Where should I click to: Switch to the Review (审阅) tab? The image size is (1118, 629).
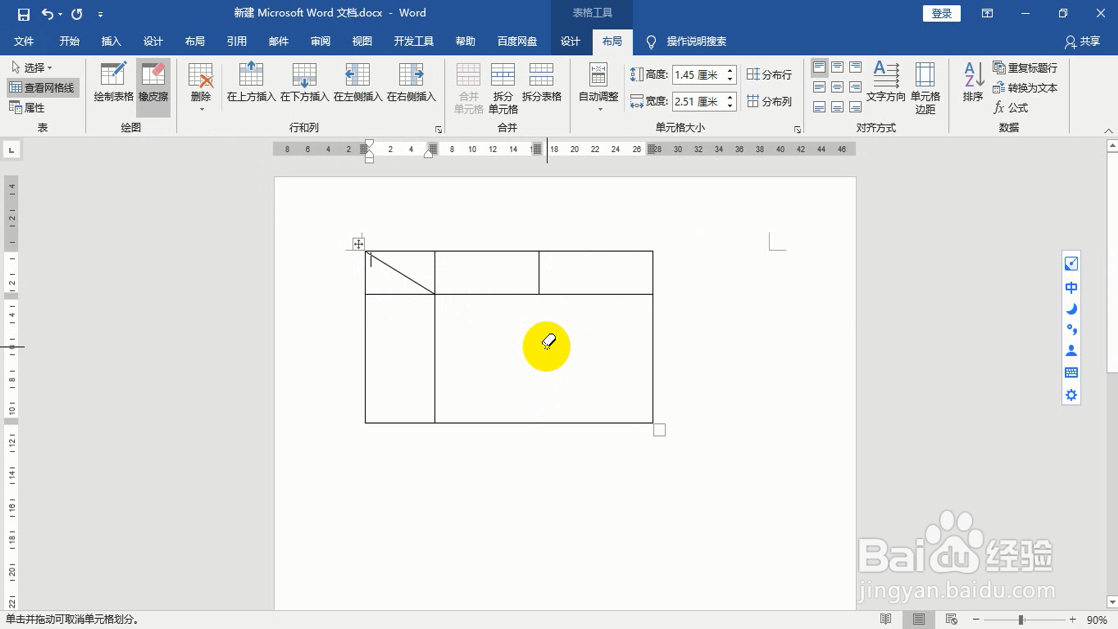[x=320, y=41]
